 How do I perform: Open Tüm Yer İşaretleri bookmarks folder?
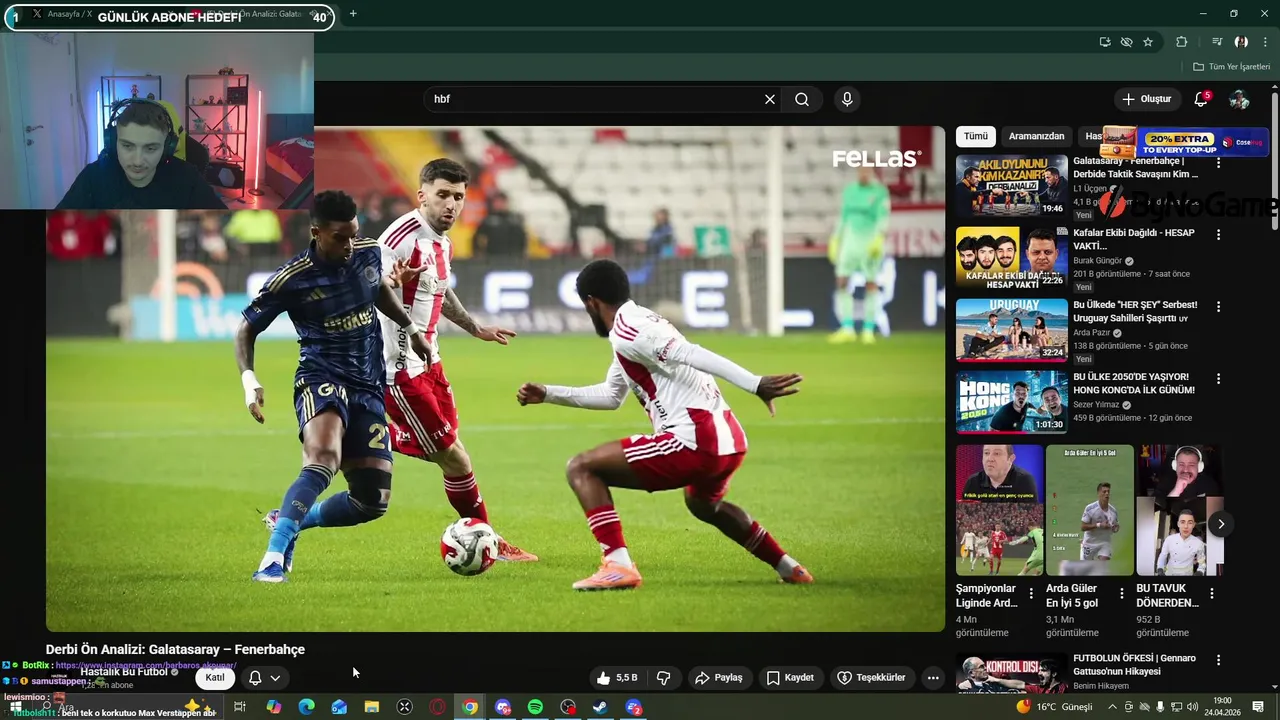point(1231,67)
